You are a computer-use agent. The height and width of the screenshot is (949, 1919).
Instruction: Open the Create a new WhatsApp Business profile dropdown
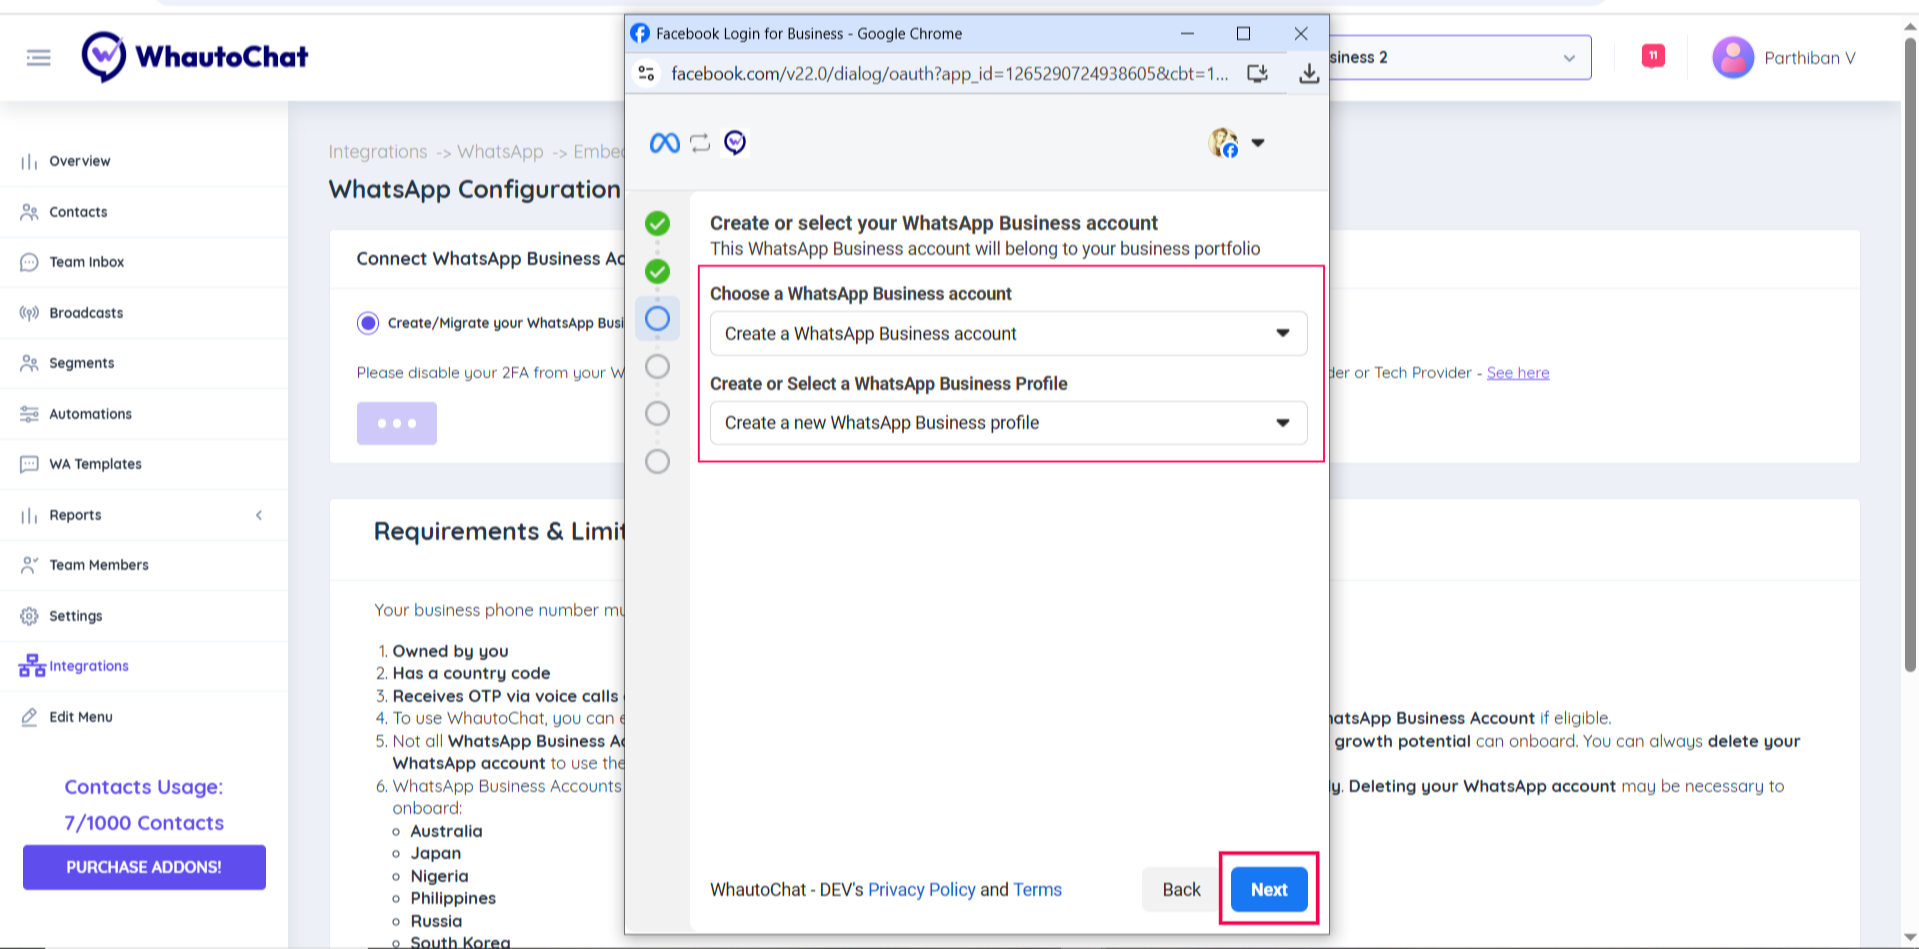click(x=1008, y=423)
